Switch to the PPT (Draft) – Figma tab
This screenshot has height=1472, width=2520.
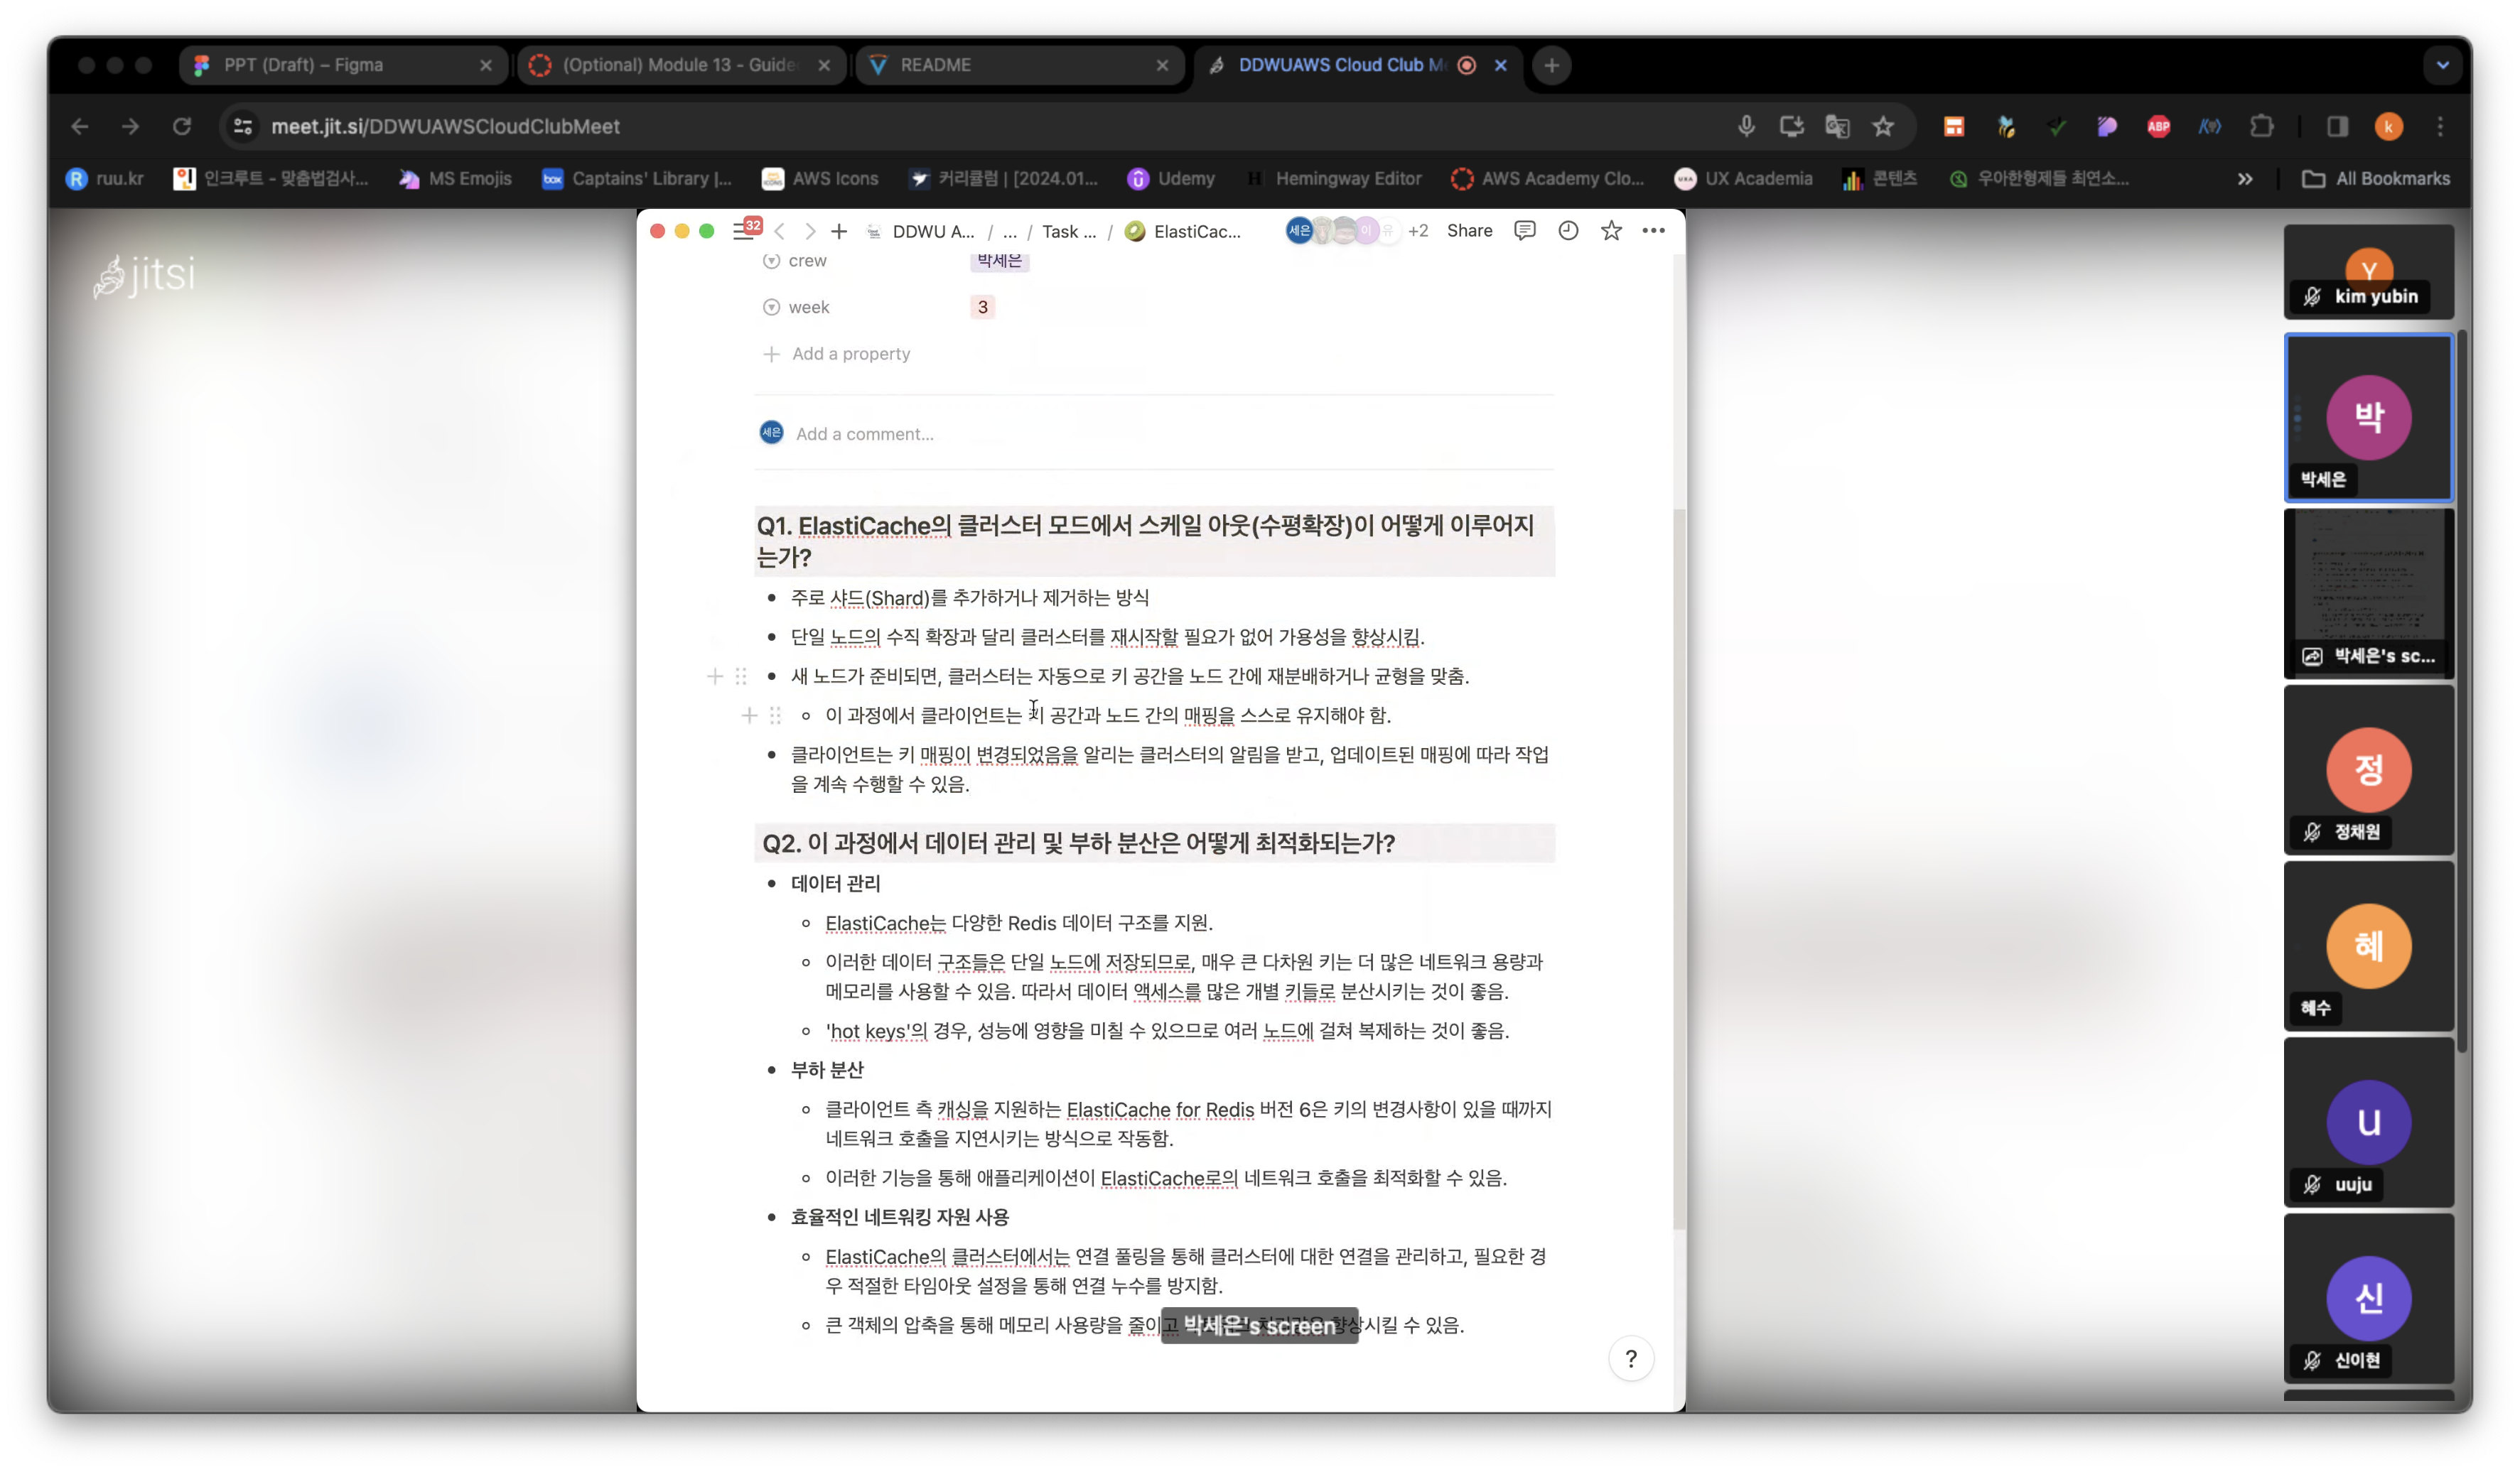click(x=342, y=65)
